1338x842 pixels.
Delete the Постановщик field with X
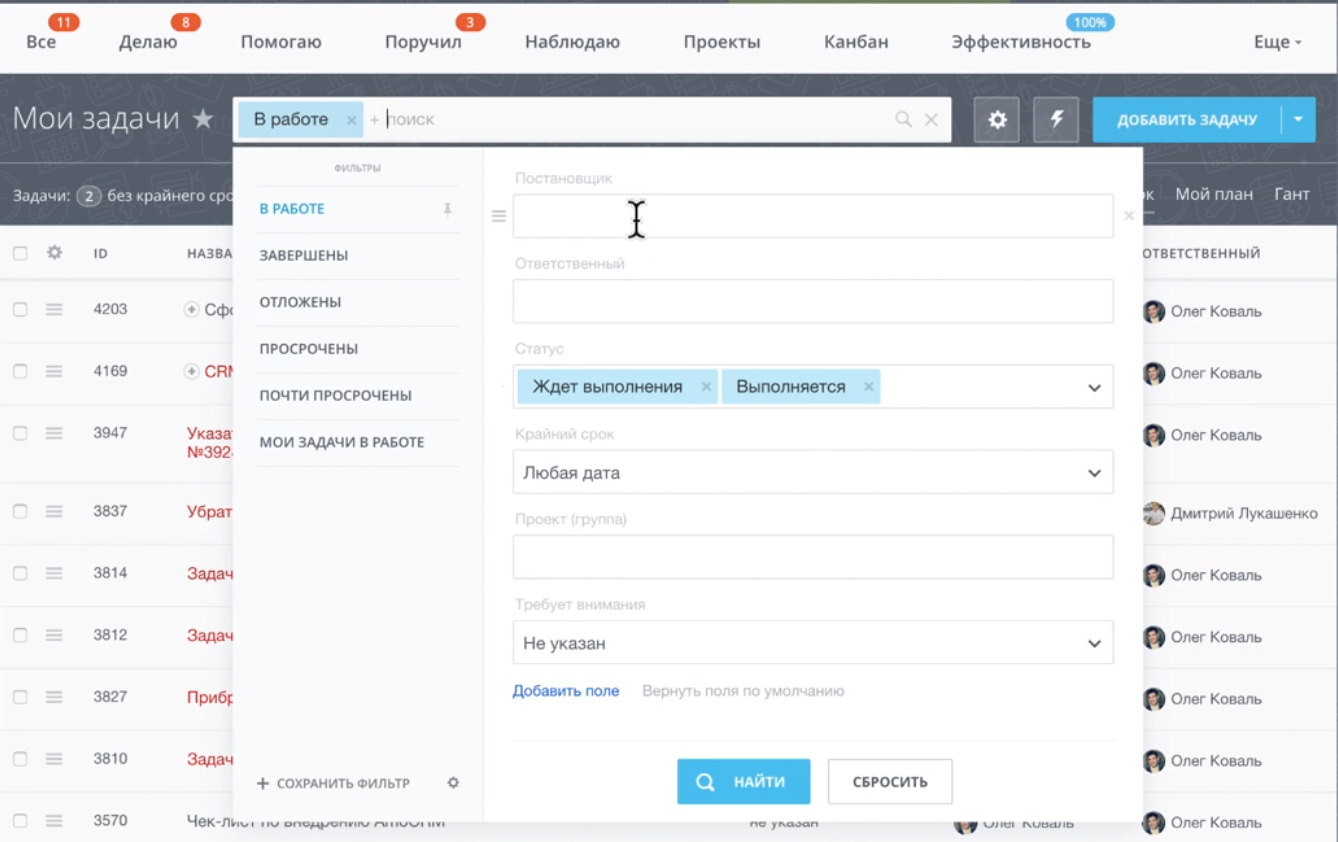click(x=1129, y=216)
